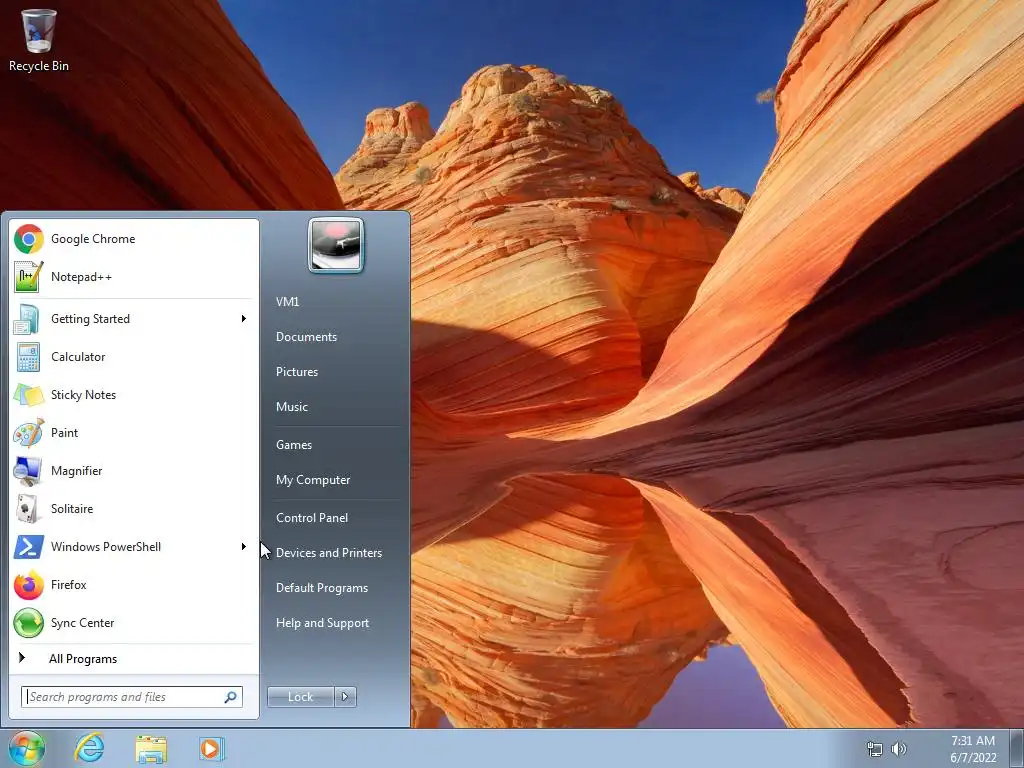Open the Paint palette icon
The width and height of the screenshot is (1024, 768).
[x=29, y=432]
